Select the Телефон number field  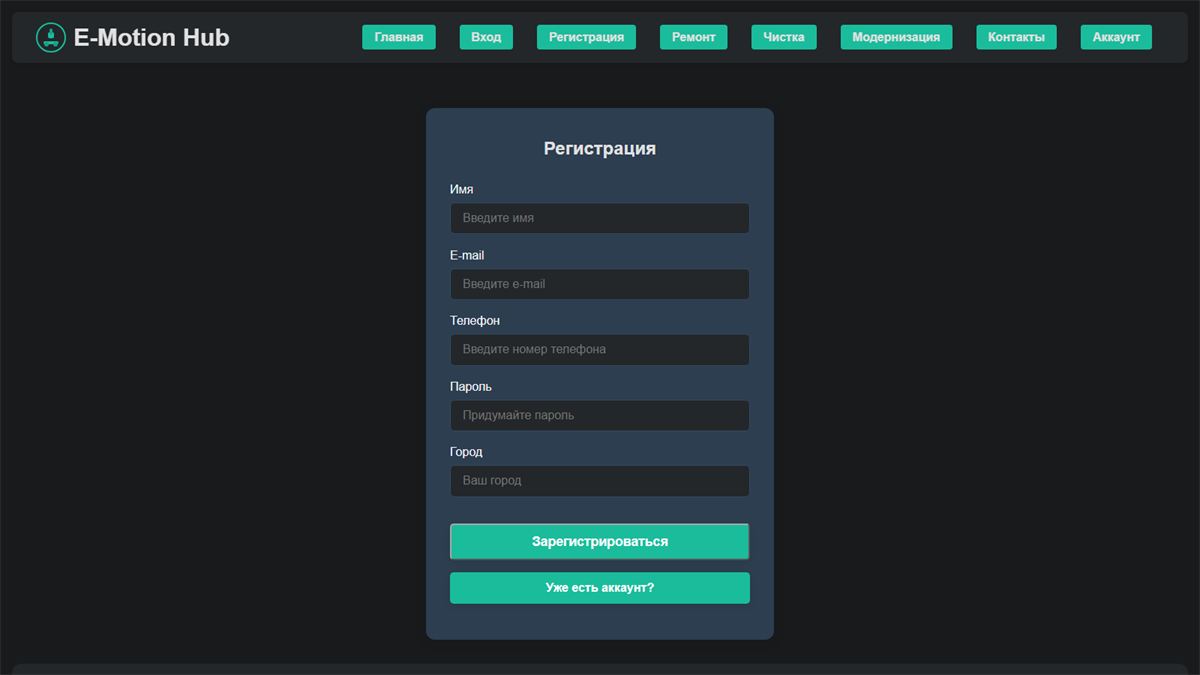(x=600, y=350)
